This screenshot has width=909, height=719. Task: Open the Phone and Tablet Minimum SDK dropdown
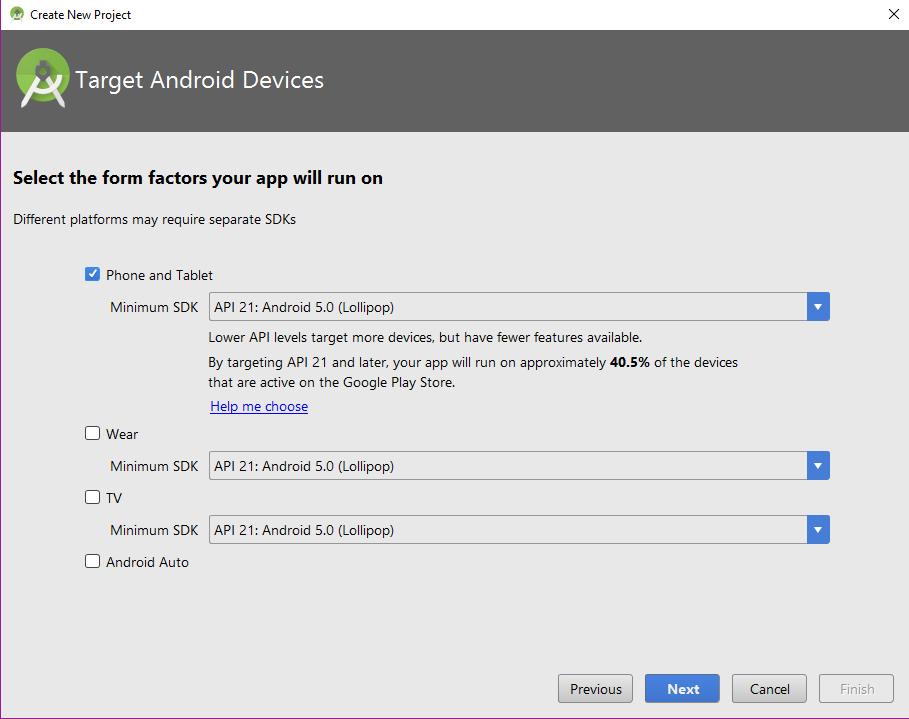coord(519,307)
